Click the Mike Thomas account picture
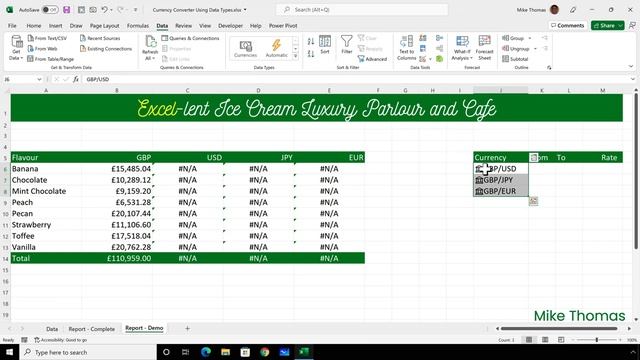This screenshot has height=360, width=640. (554, 9)
